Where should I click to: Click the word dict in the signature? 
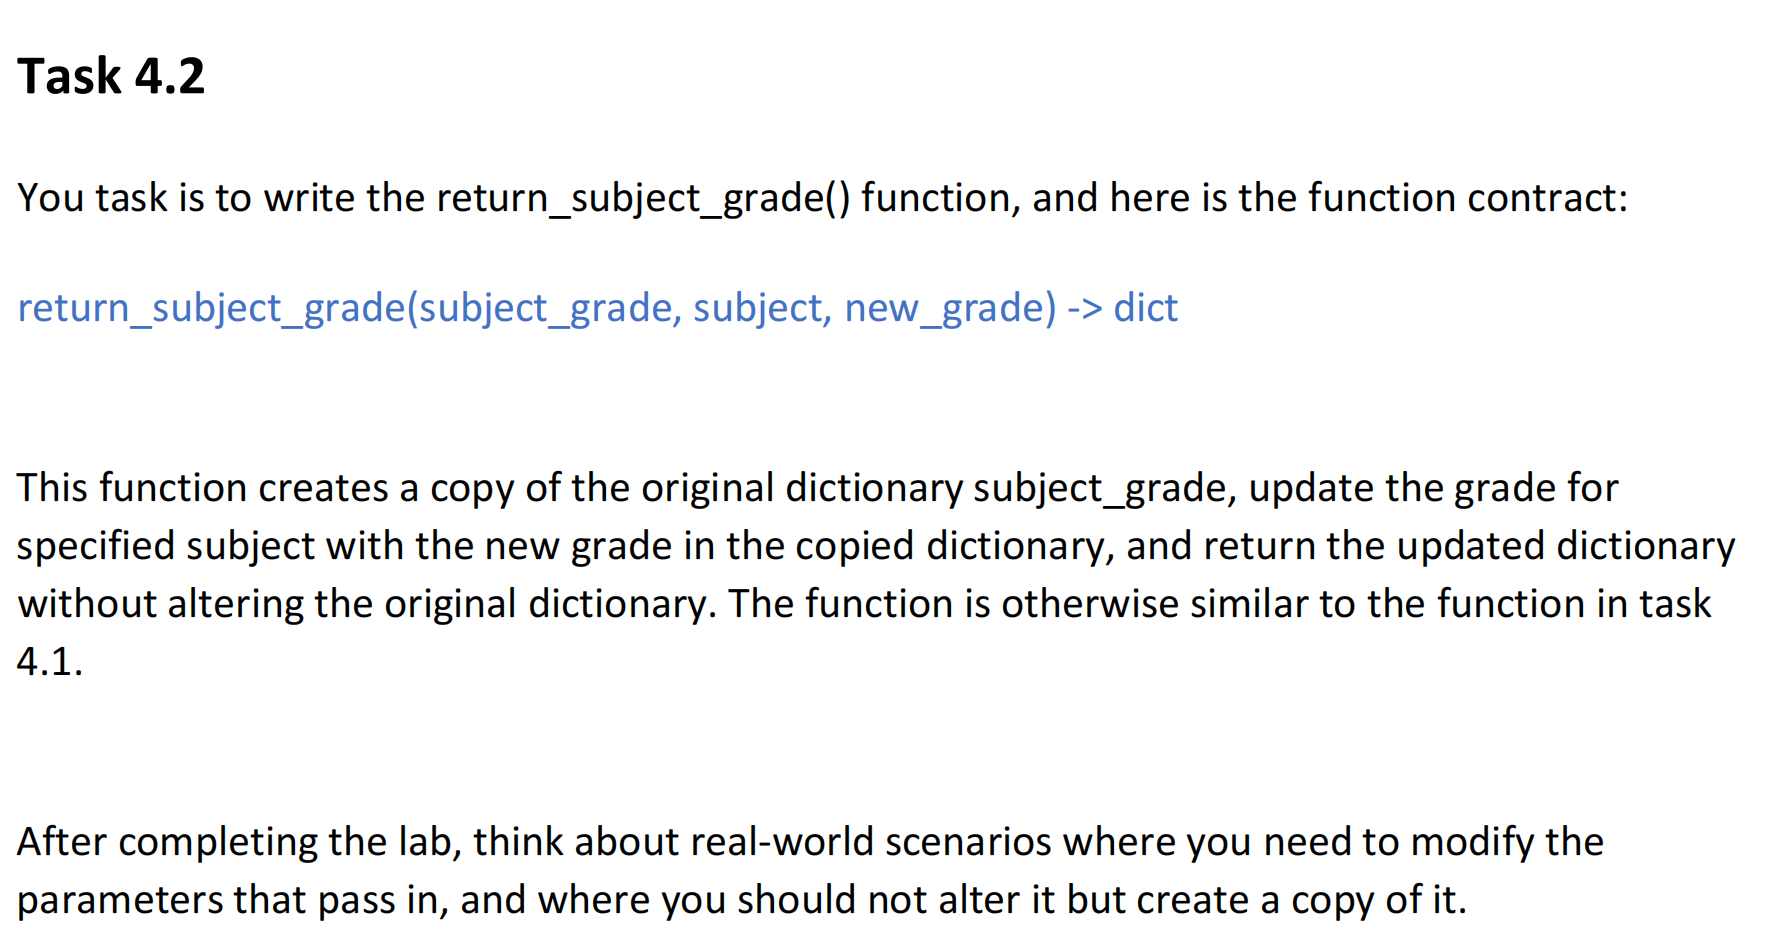[1145, 307]
